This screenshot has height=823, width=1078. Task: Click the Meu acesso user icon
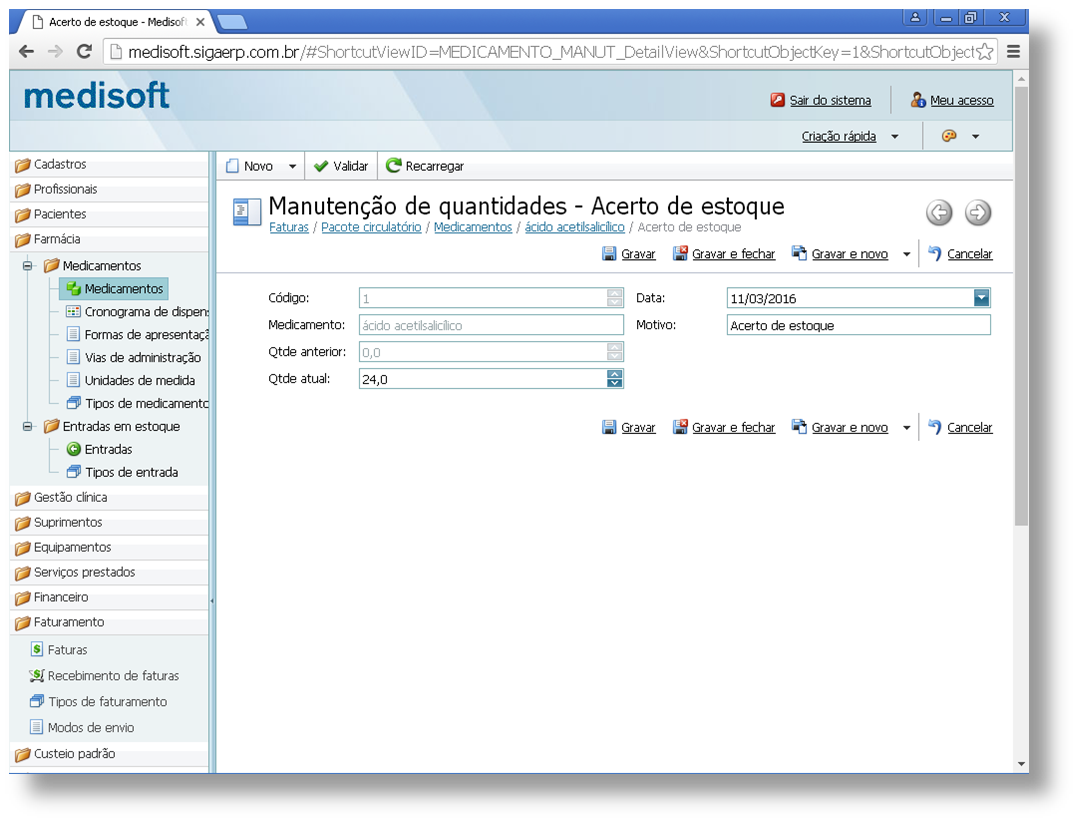[918, 100]
